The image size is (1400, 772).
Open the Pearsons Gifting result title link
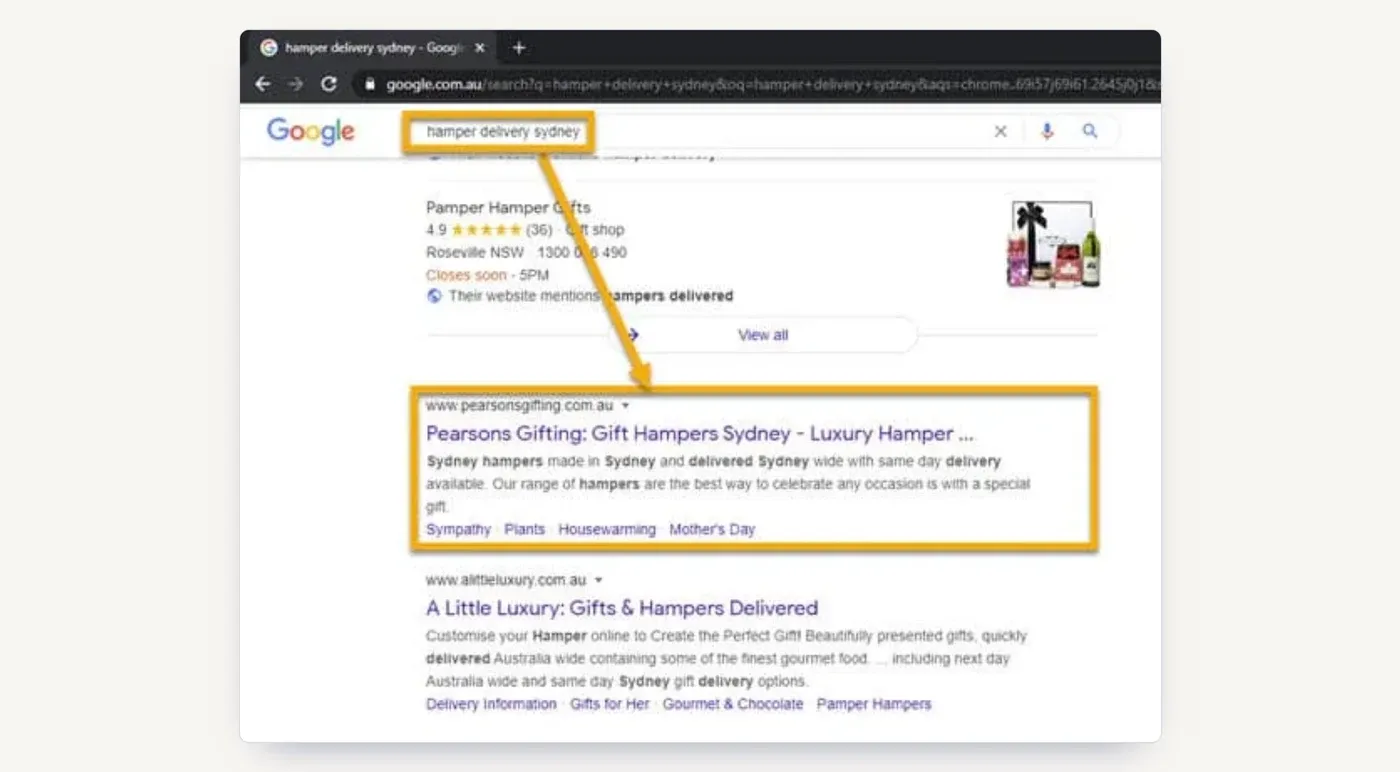coord(699,434)
